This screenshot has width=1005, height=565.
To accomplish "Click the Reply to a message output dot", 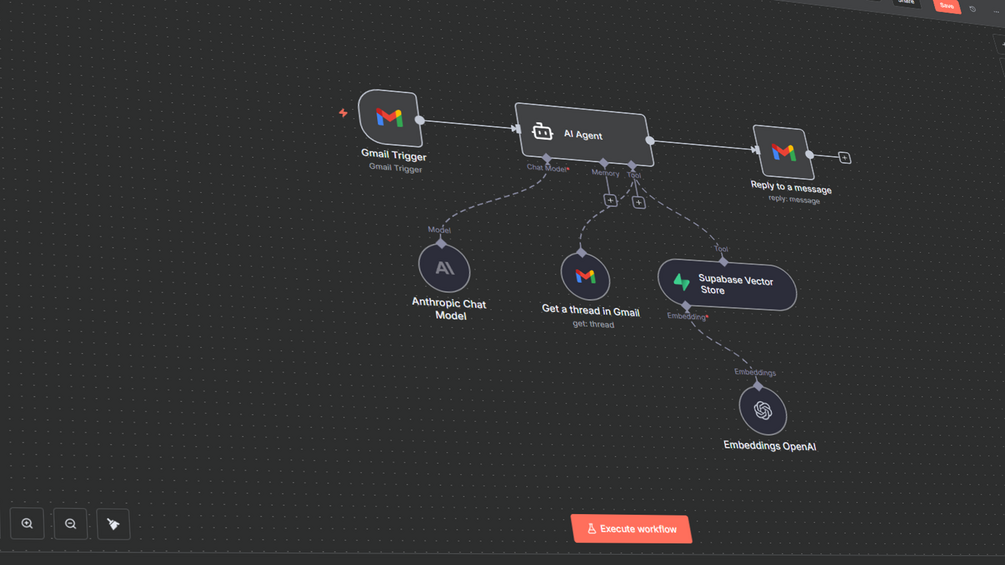I will click(810, 154).
